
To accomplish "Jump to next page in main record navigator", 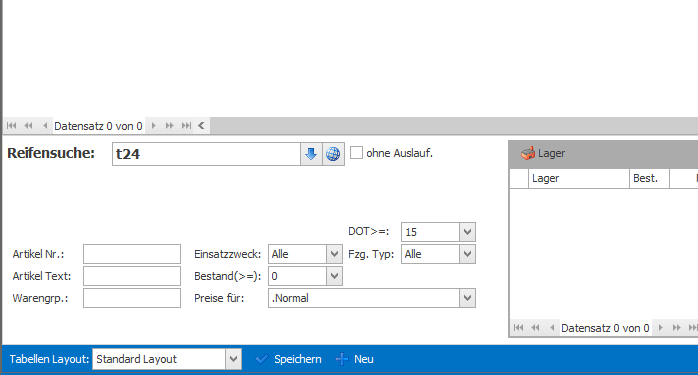I will 170,126.
